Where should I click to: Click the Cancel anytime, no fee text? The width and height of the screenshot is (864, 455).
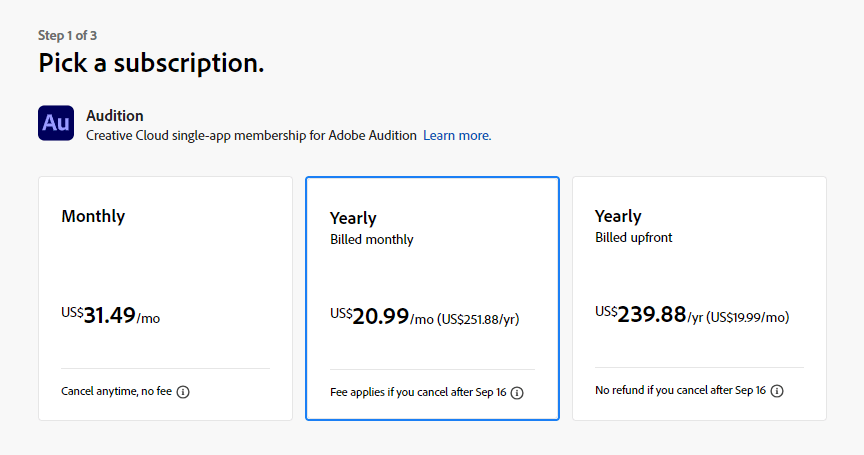116,391
